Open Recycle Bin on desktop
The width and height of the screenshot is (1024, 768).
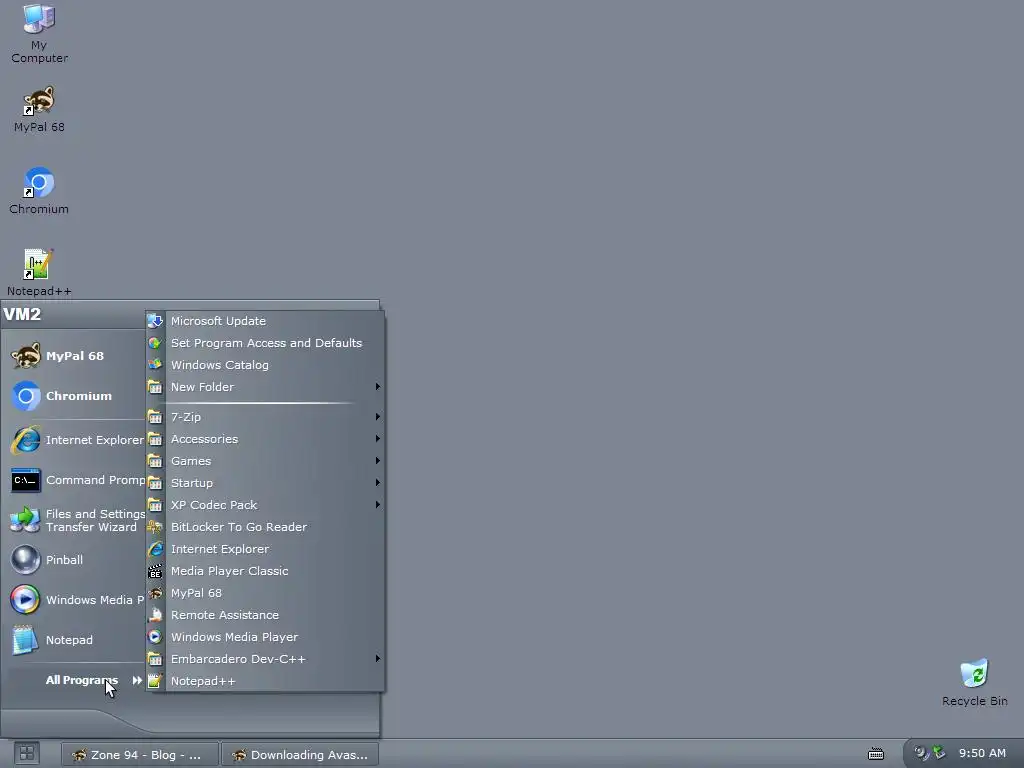click(x=974, y=683)
